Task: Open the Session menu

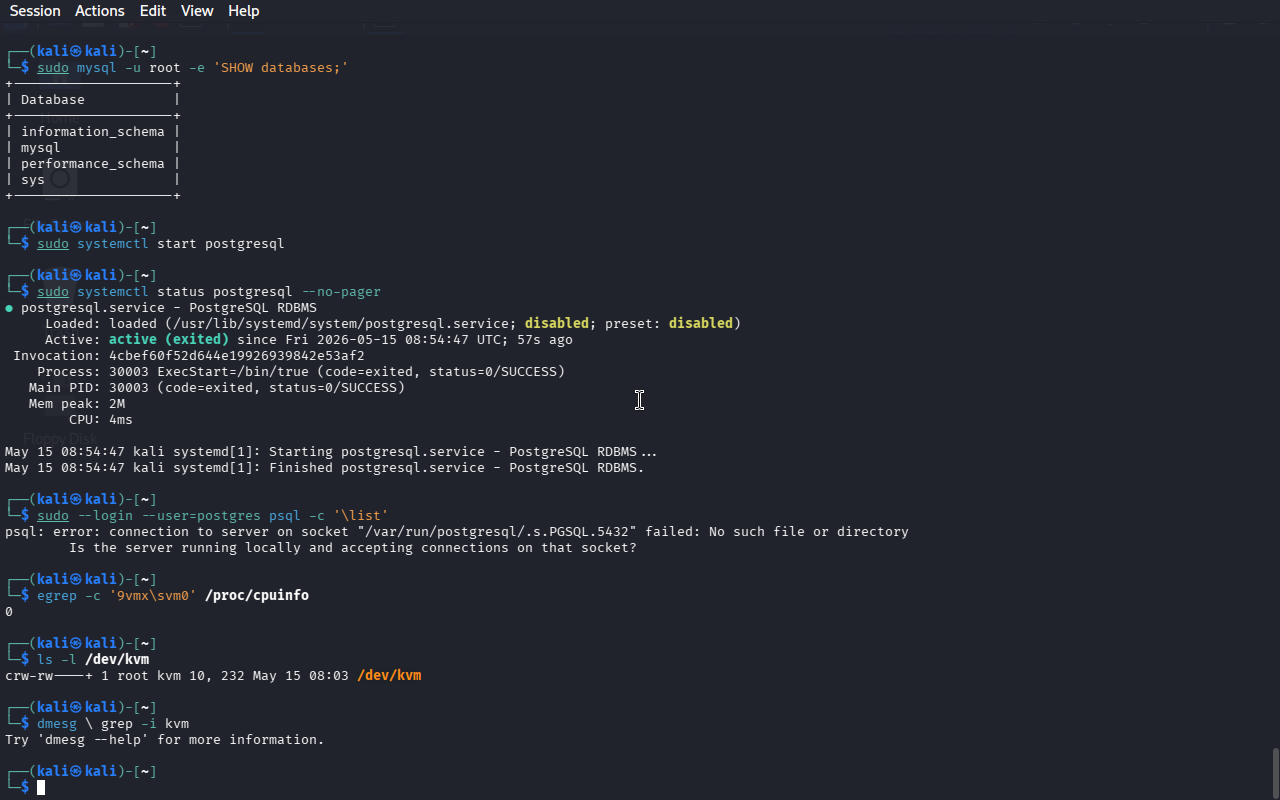Action: click(x=35, y=11)
